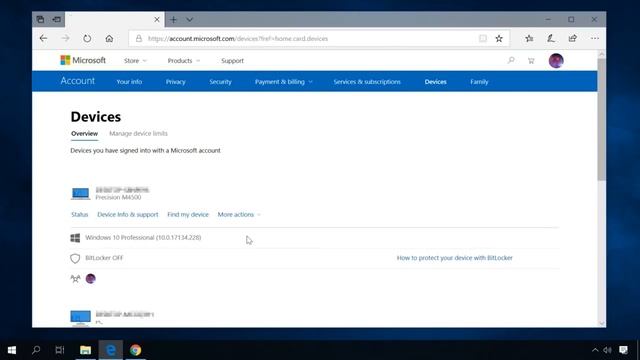Click the browser forward arrow
This screenshot has width=640, height=360.
[65, 38]
